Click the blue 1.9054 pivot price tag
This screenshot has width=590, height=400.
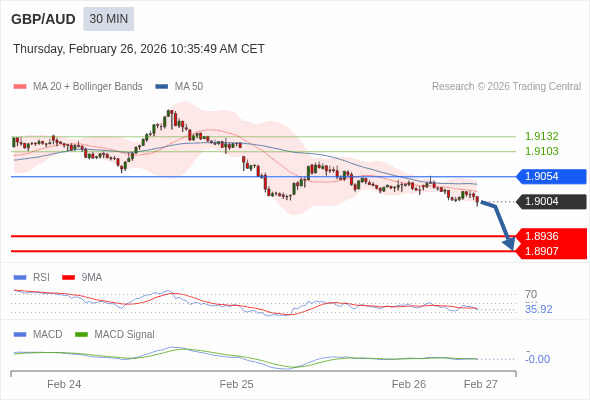pyautogui.click(x=551, y=176)
